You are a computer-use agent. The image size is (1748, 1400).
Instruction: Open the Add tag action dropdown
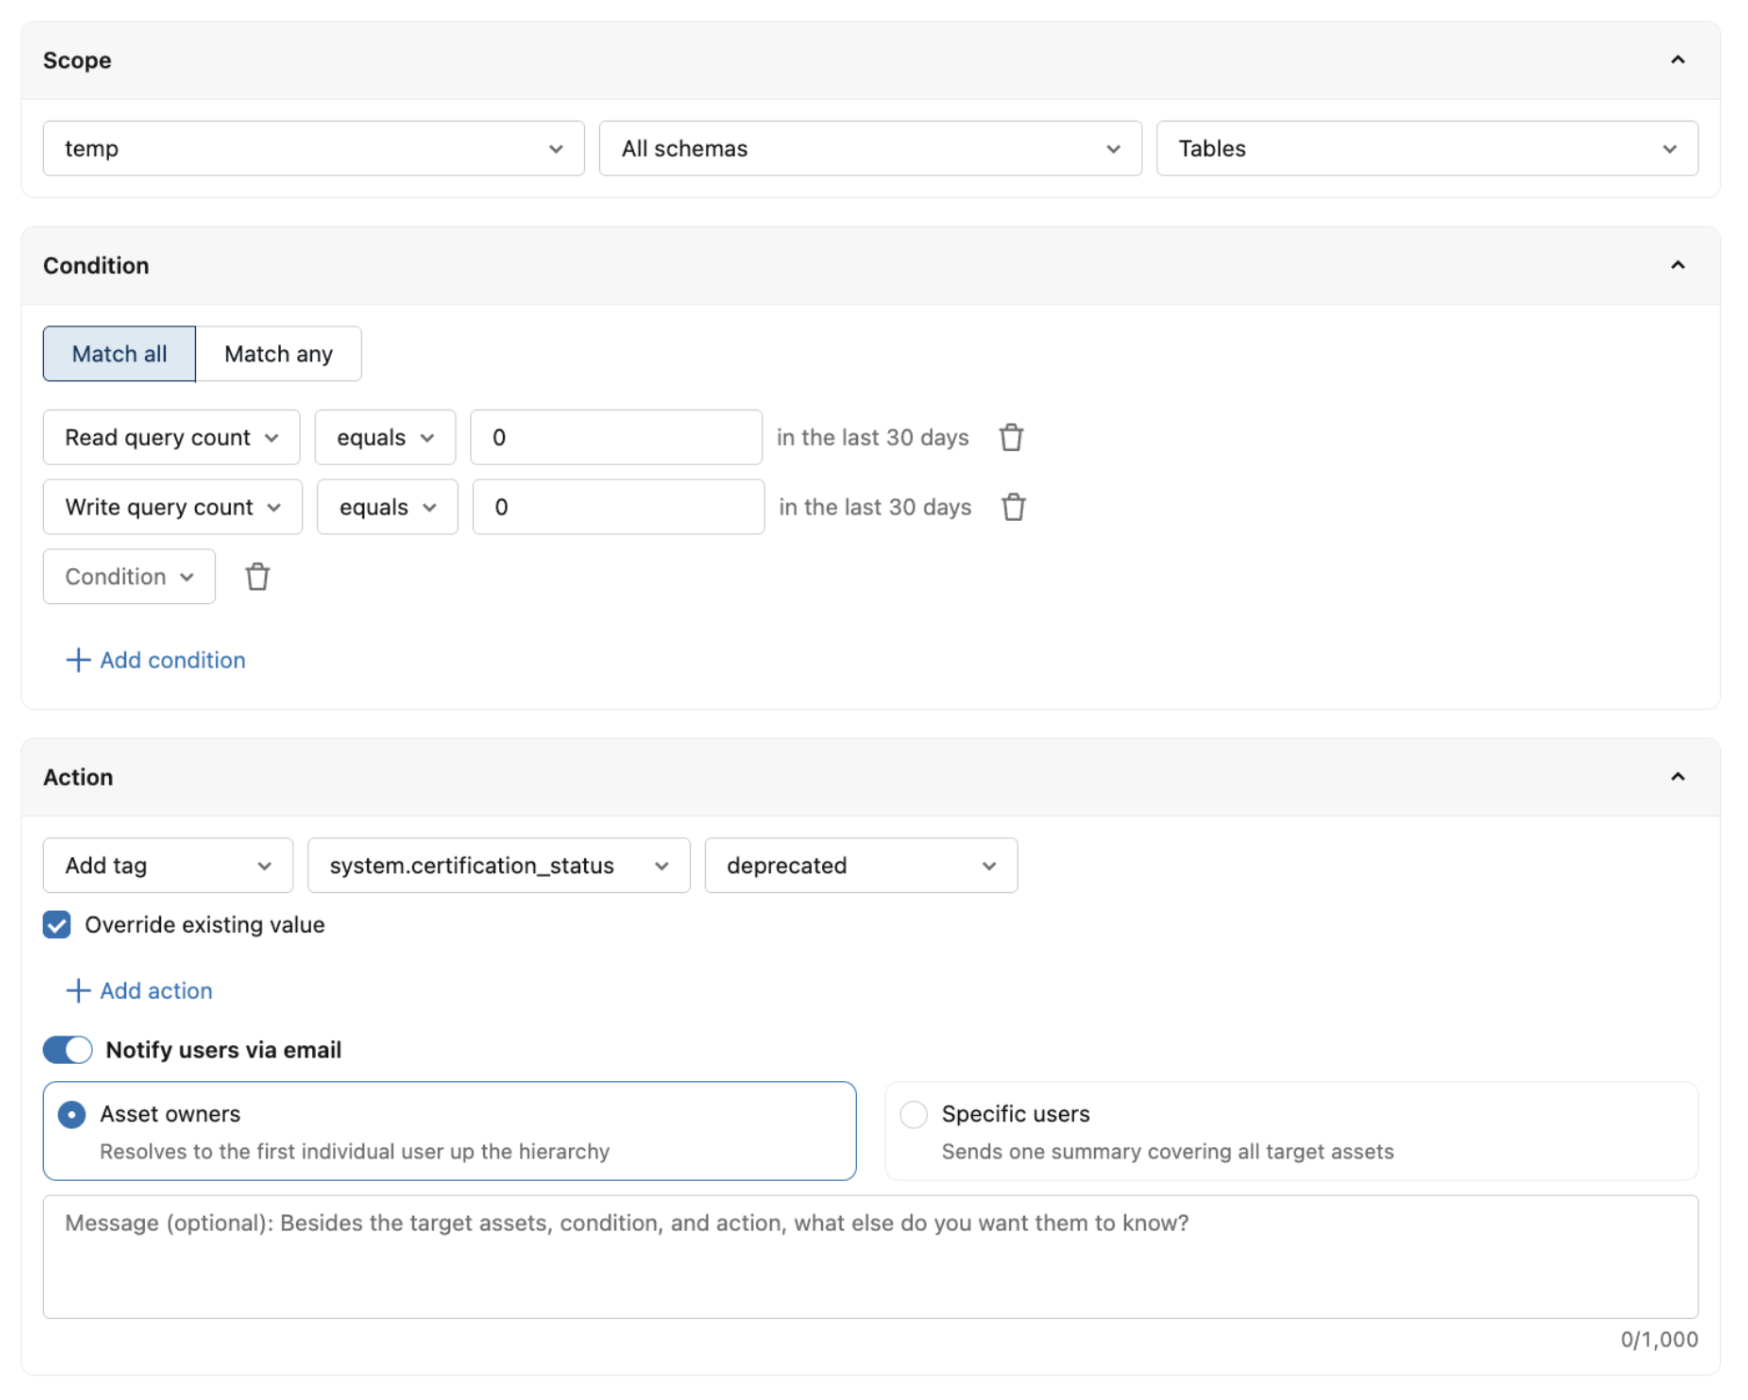click(168, 865)
